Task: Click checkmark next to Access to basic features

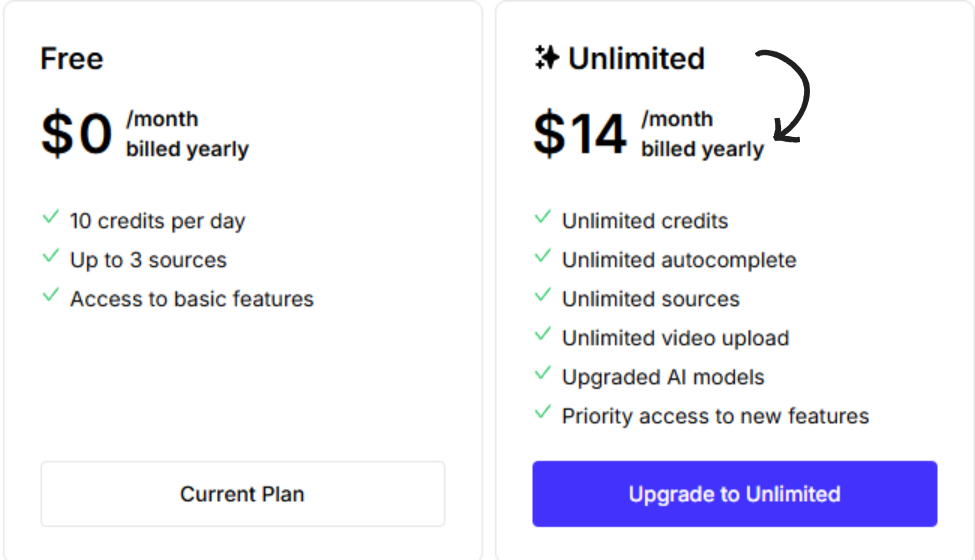Action: (x=51, y=296)
